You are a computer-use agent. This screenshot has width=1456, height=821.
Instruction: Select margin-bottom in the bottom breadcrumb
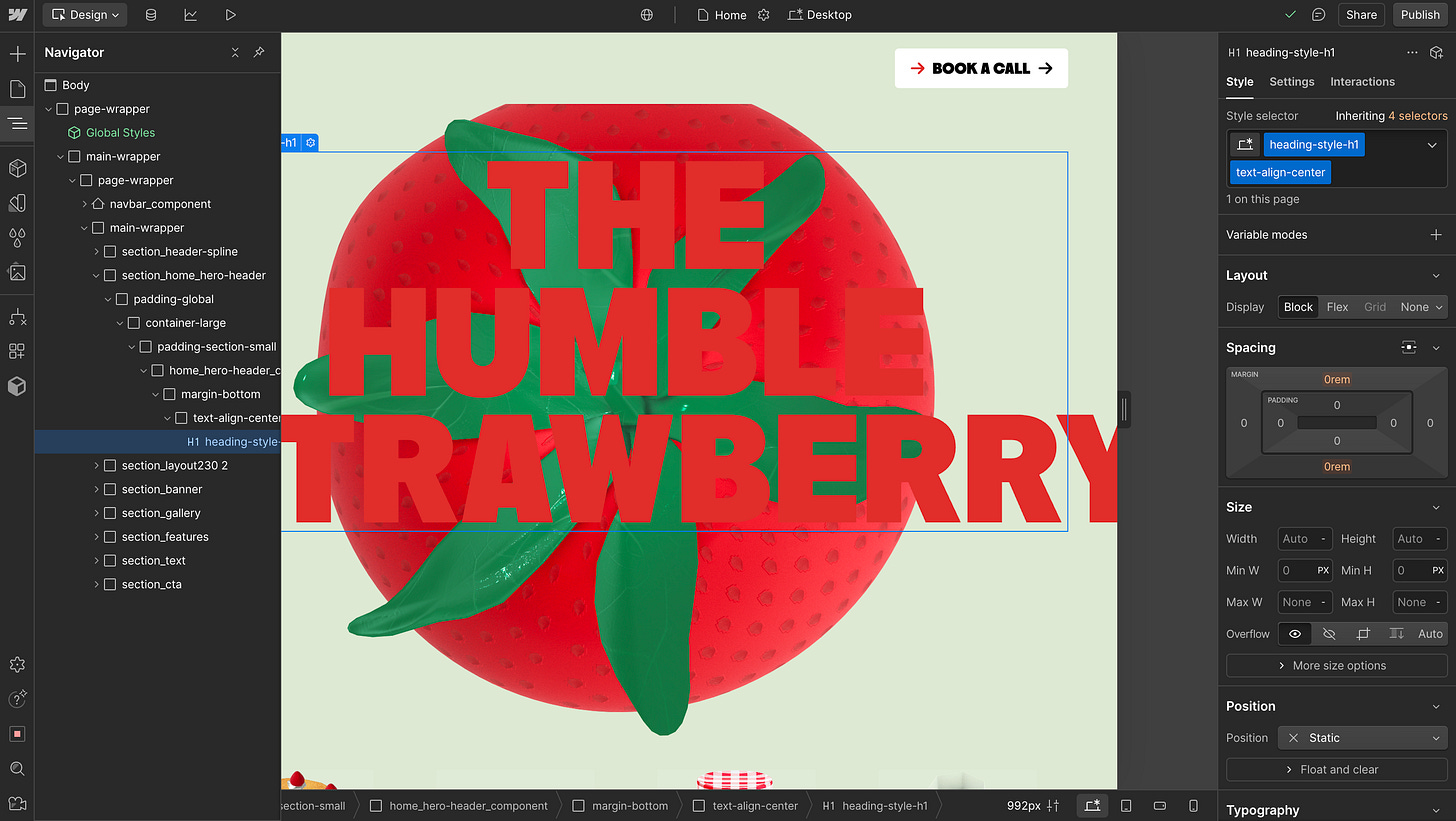(620, 806)
